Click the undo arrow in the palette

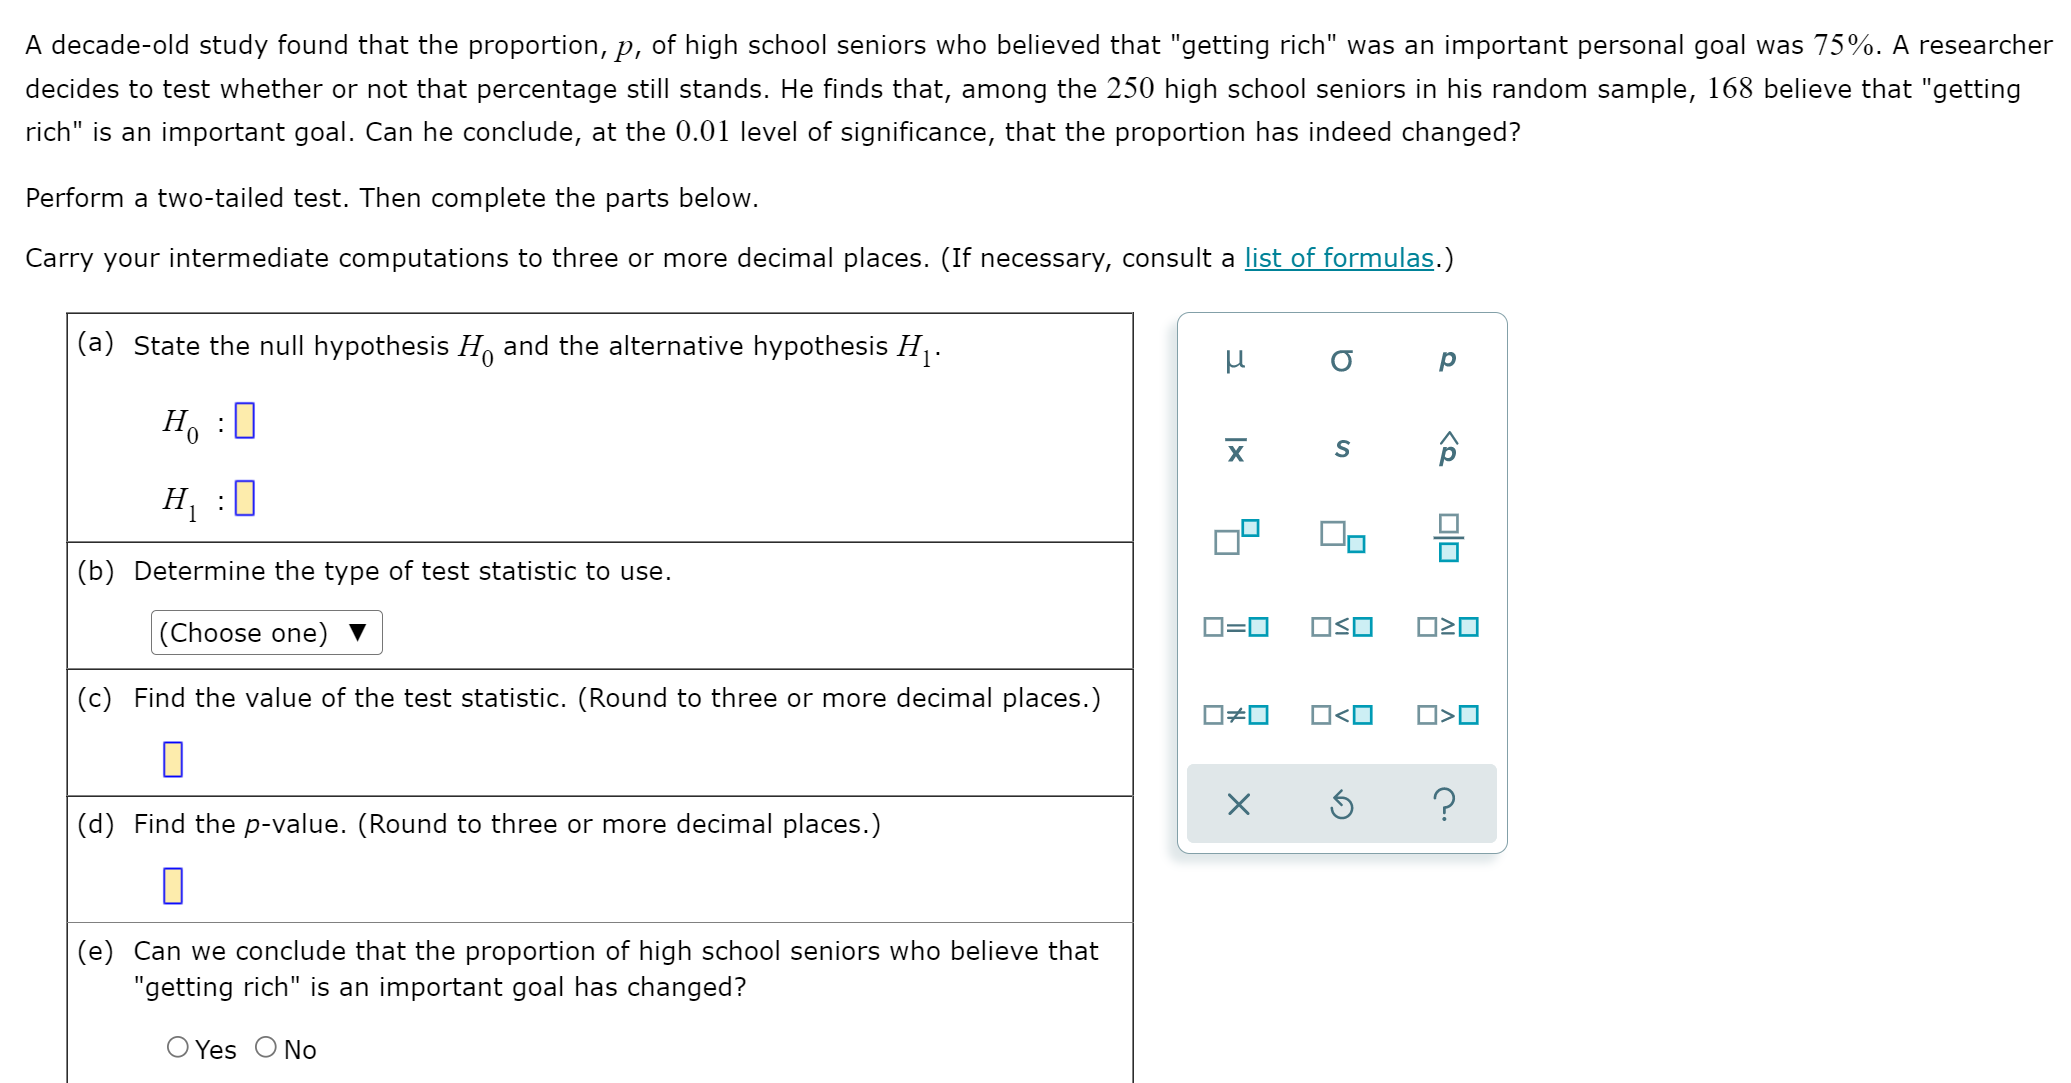pyautogui.click(x=1342, y=804)
